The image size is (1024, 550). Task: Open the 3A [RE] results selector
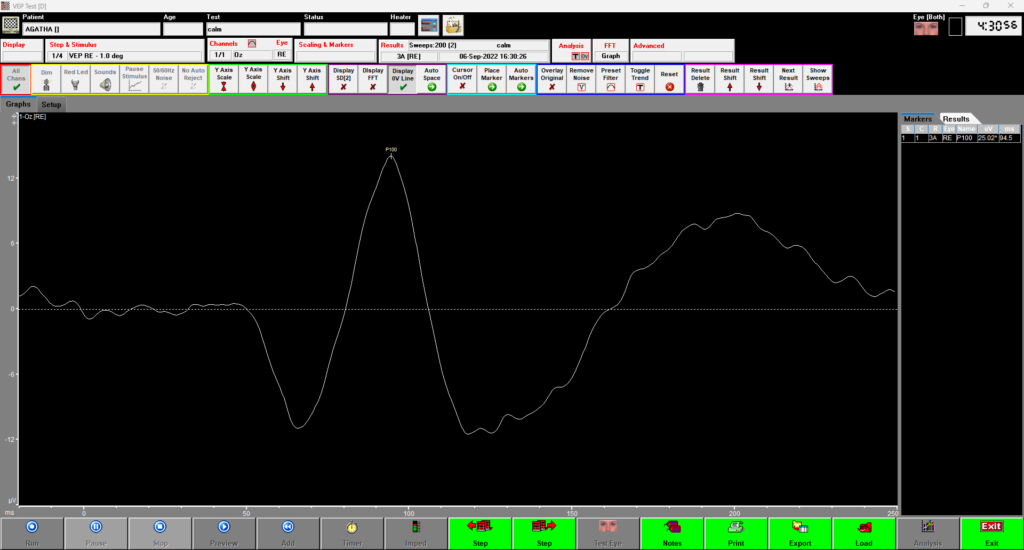point(413,56)
